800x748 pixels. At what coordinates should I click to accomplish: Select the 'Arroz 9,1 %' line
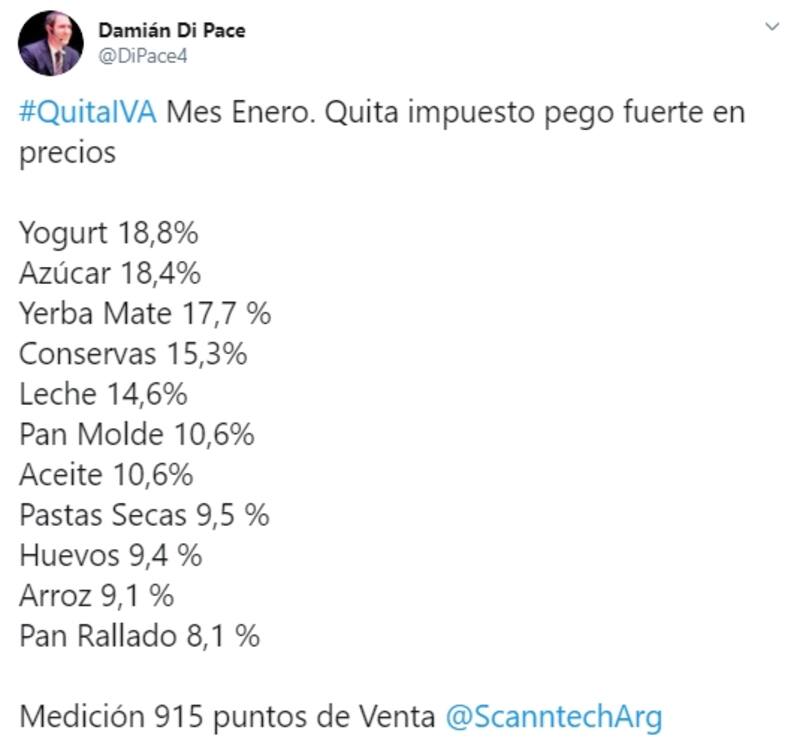[x=97, y=596]
